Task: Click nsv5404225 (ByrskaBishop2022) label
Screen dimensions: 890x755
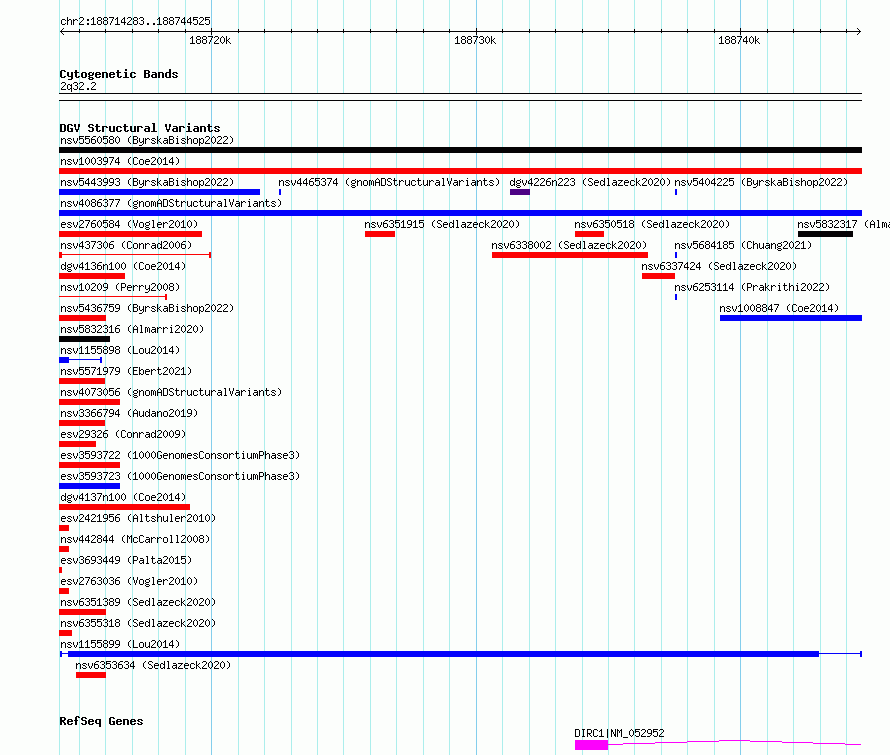Action: pos(761,182)
